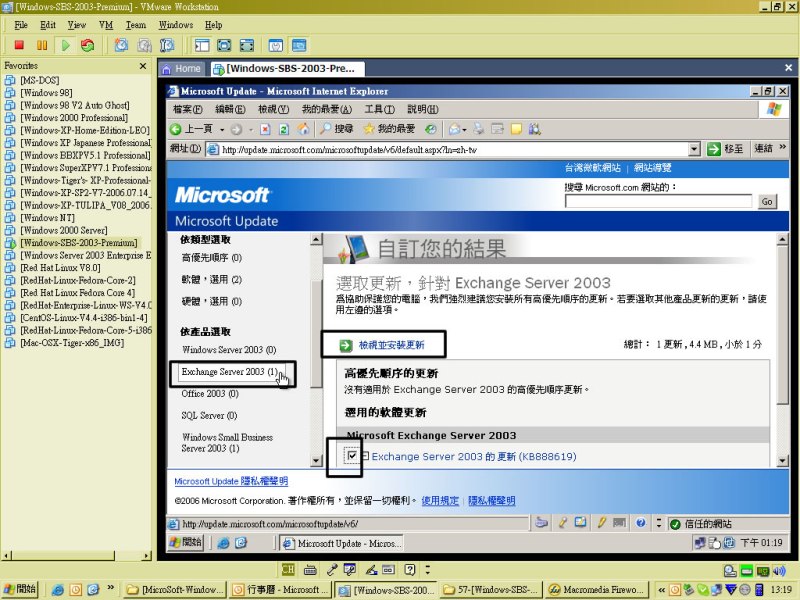
Task: Click the VMware reset button
Action: 88,45
